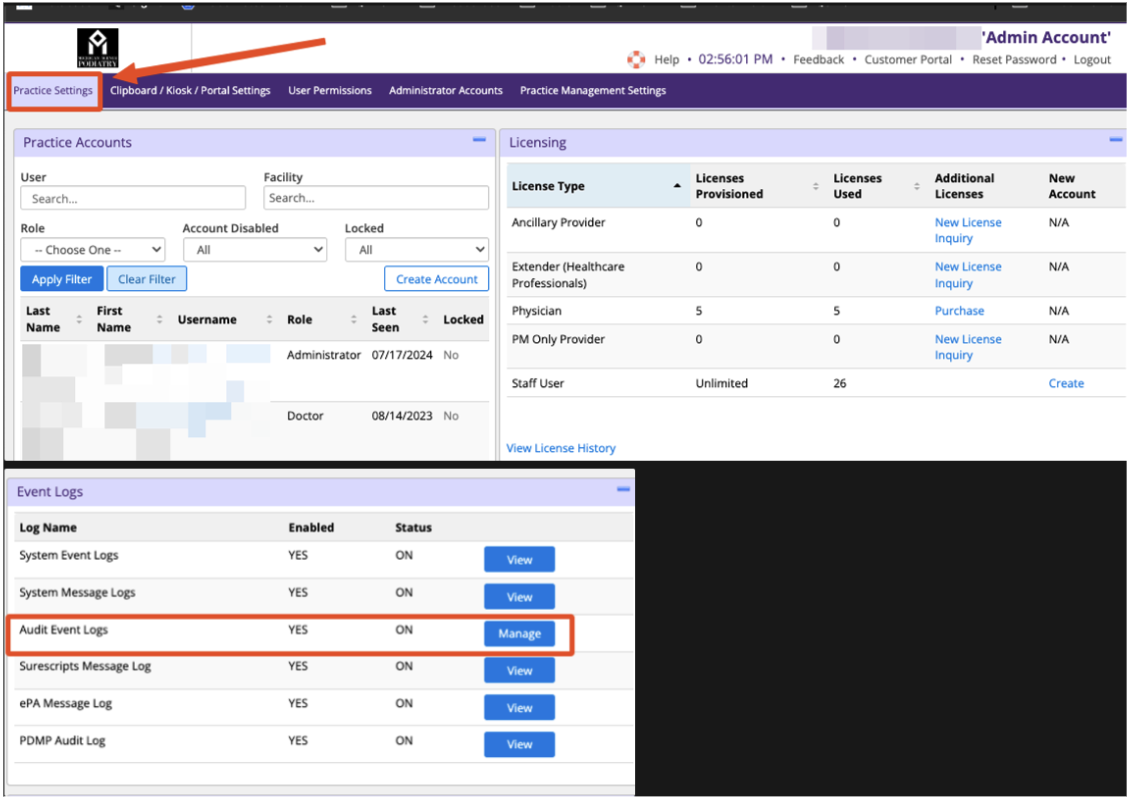
Task: Click the Help lifebuoy icon
Action: [636, 60]
